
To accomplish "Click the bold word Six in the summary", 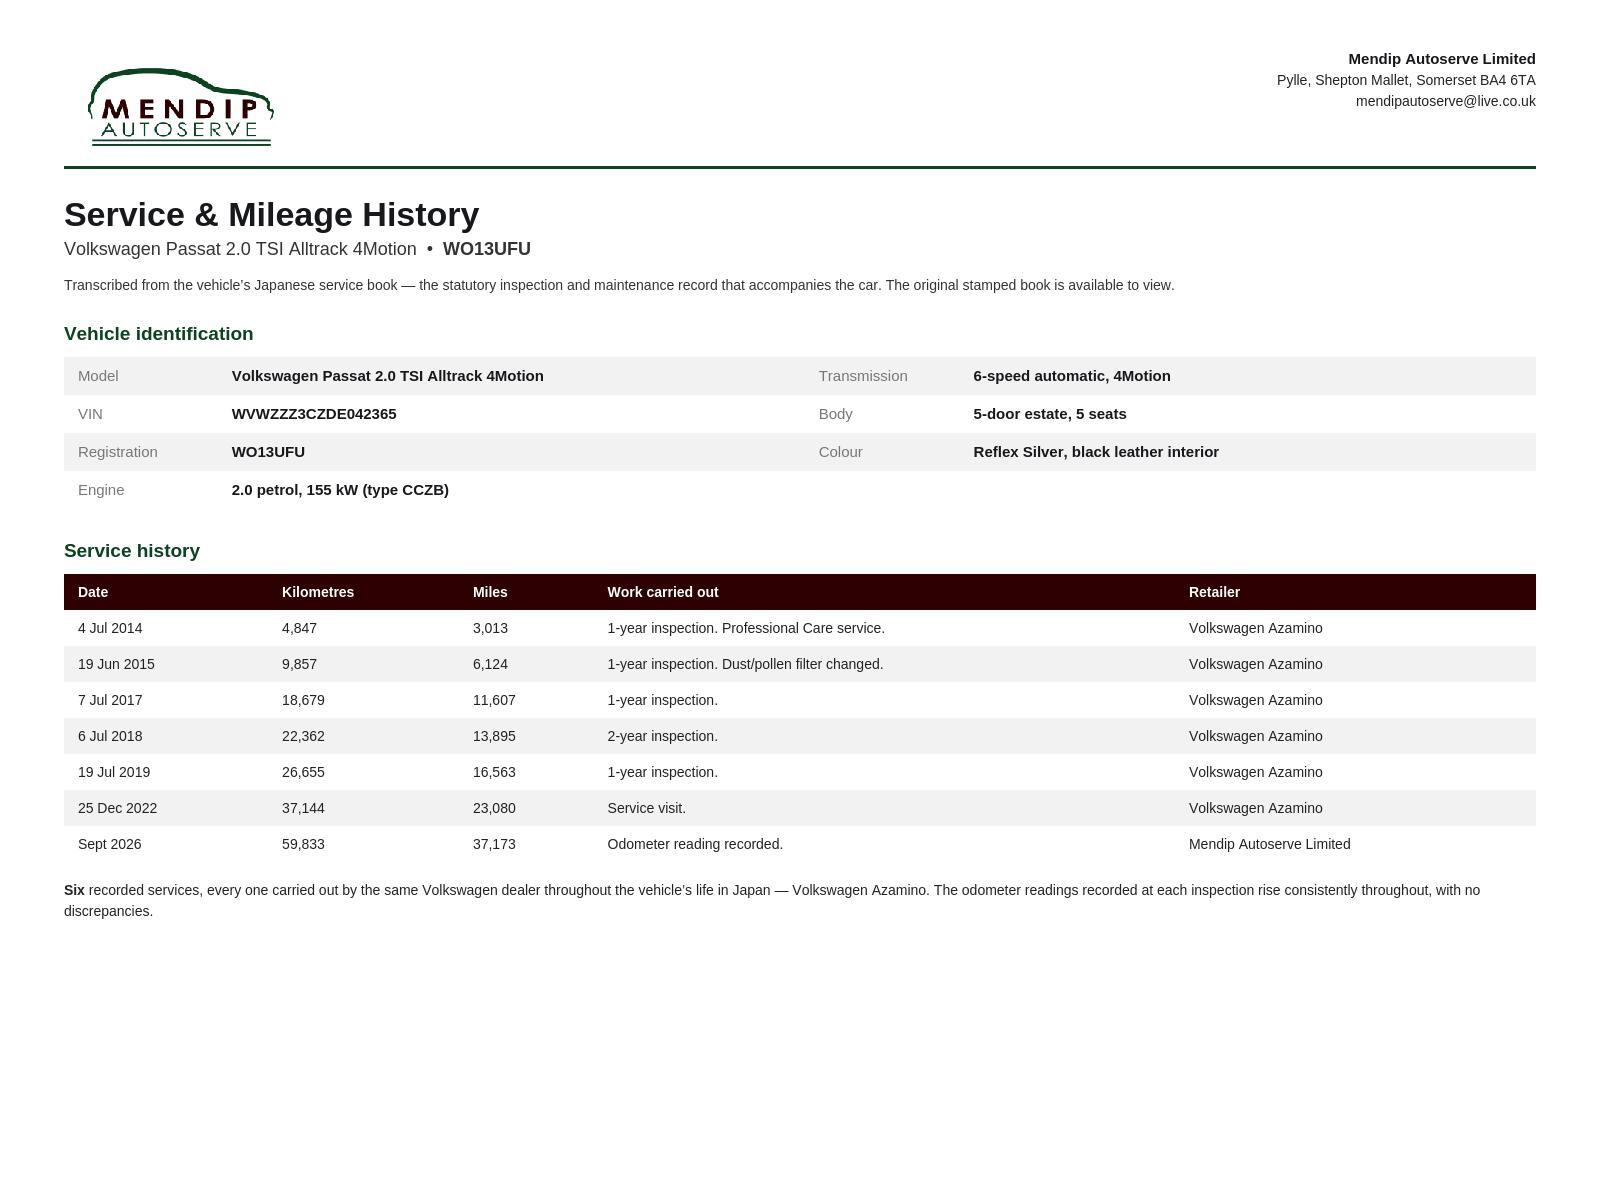I will click(74, 890).
